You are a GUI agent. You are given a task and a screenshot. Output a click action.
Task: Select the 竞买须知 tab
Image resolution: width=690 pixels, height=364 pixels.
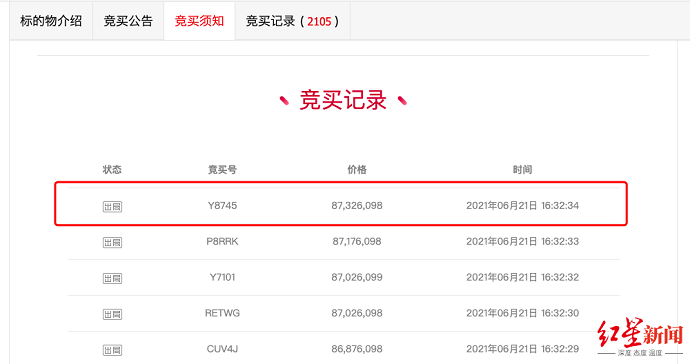(199, 21)
